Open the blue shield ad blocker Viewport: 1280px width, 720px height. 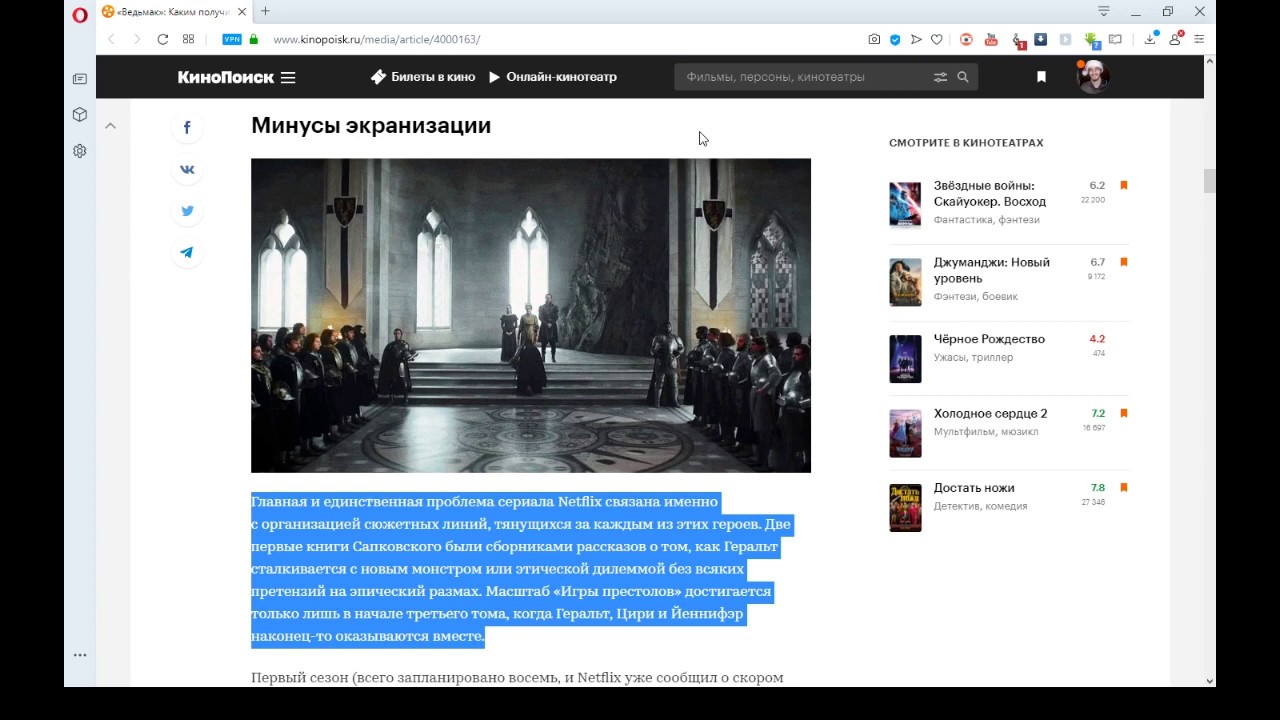(895, 39)
